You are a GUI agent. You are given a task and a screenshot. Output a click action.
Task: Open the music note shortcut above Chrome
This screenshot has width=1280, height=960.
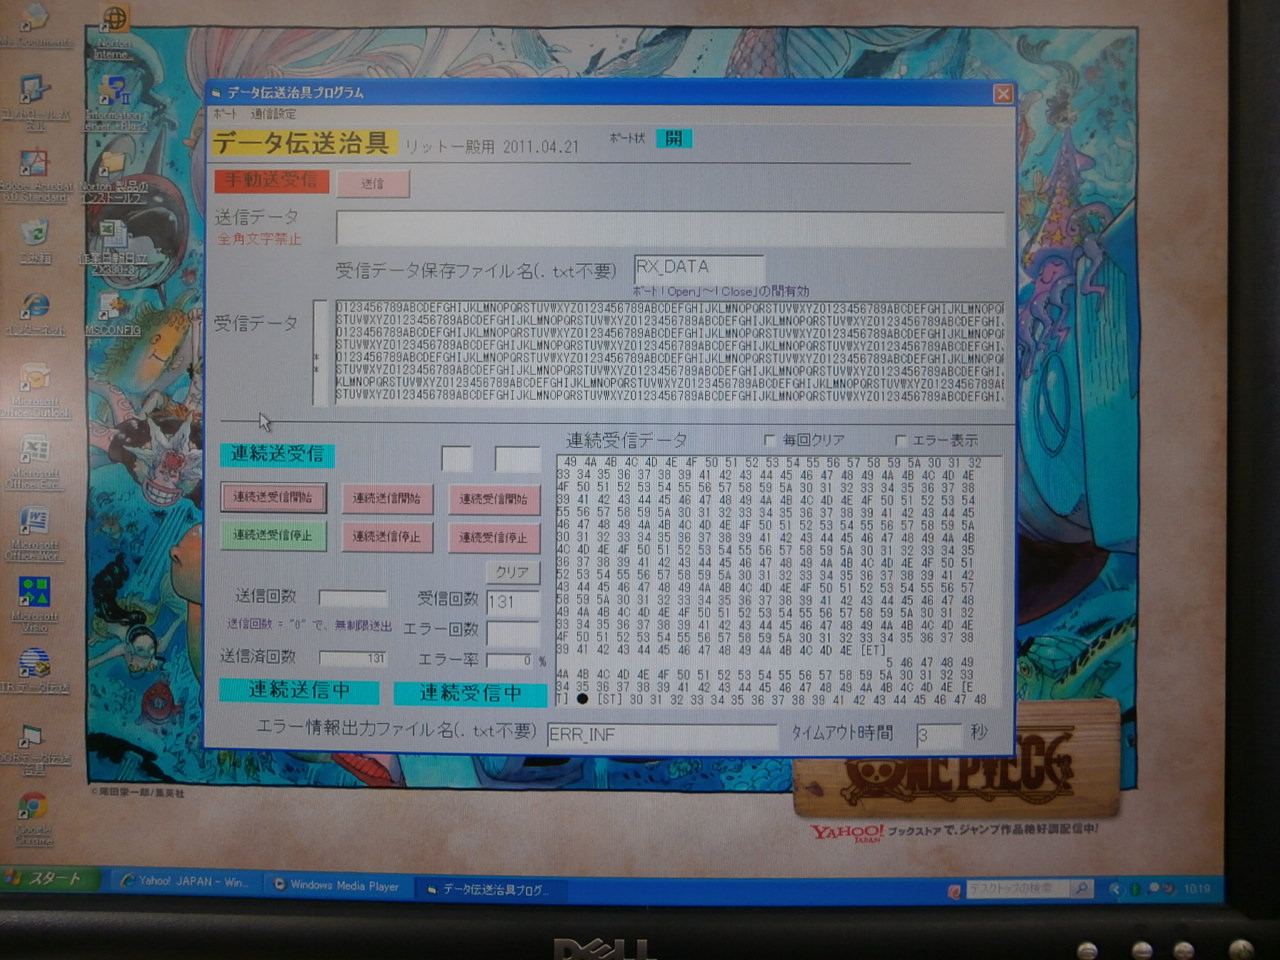[x=33, y=750]
